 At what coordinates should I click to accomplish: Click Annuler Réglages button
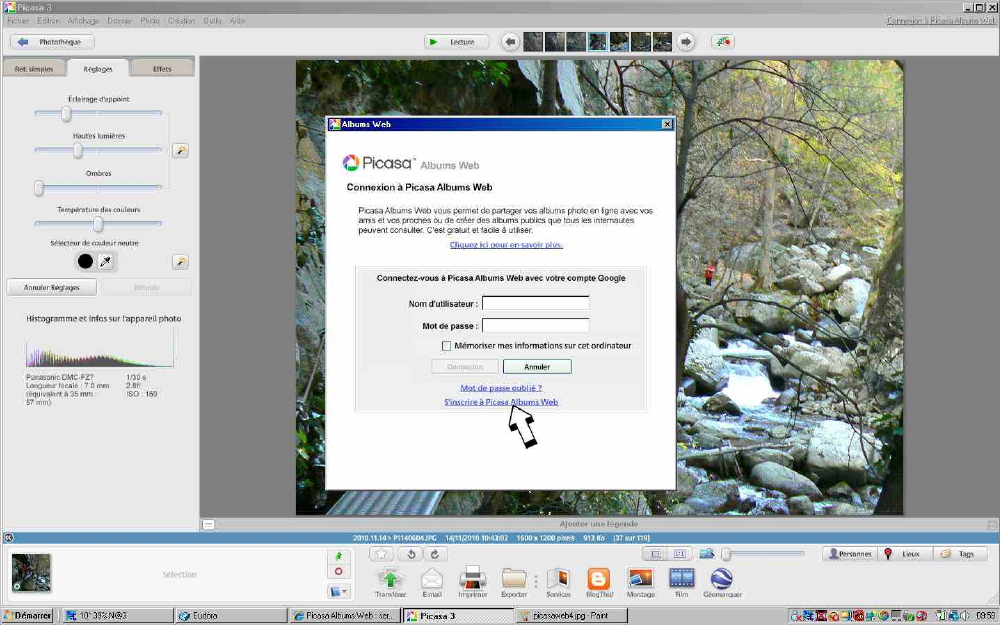pos(52,288)
